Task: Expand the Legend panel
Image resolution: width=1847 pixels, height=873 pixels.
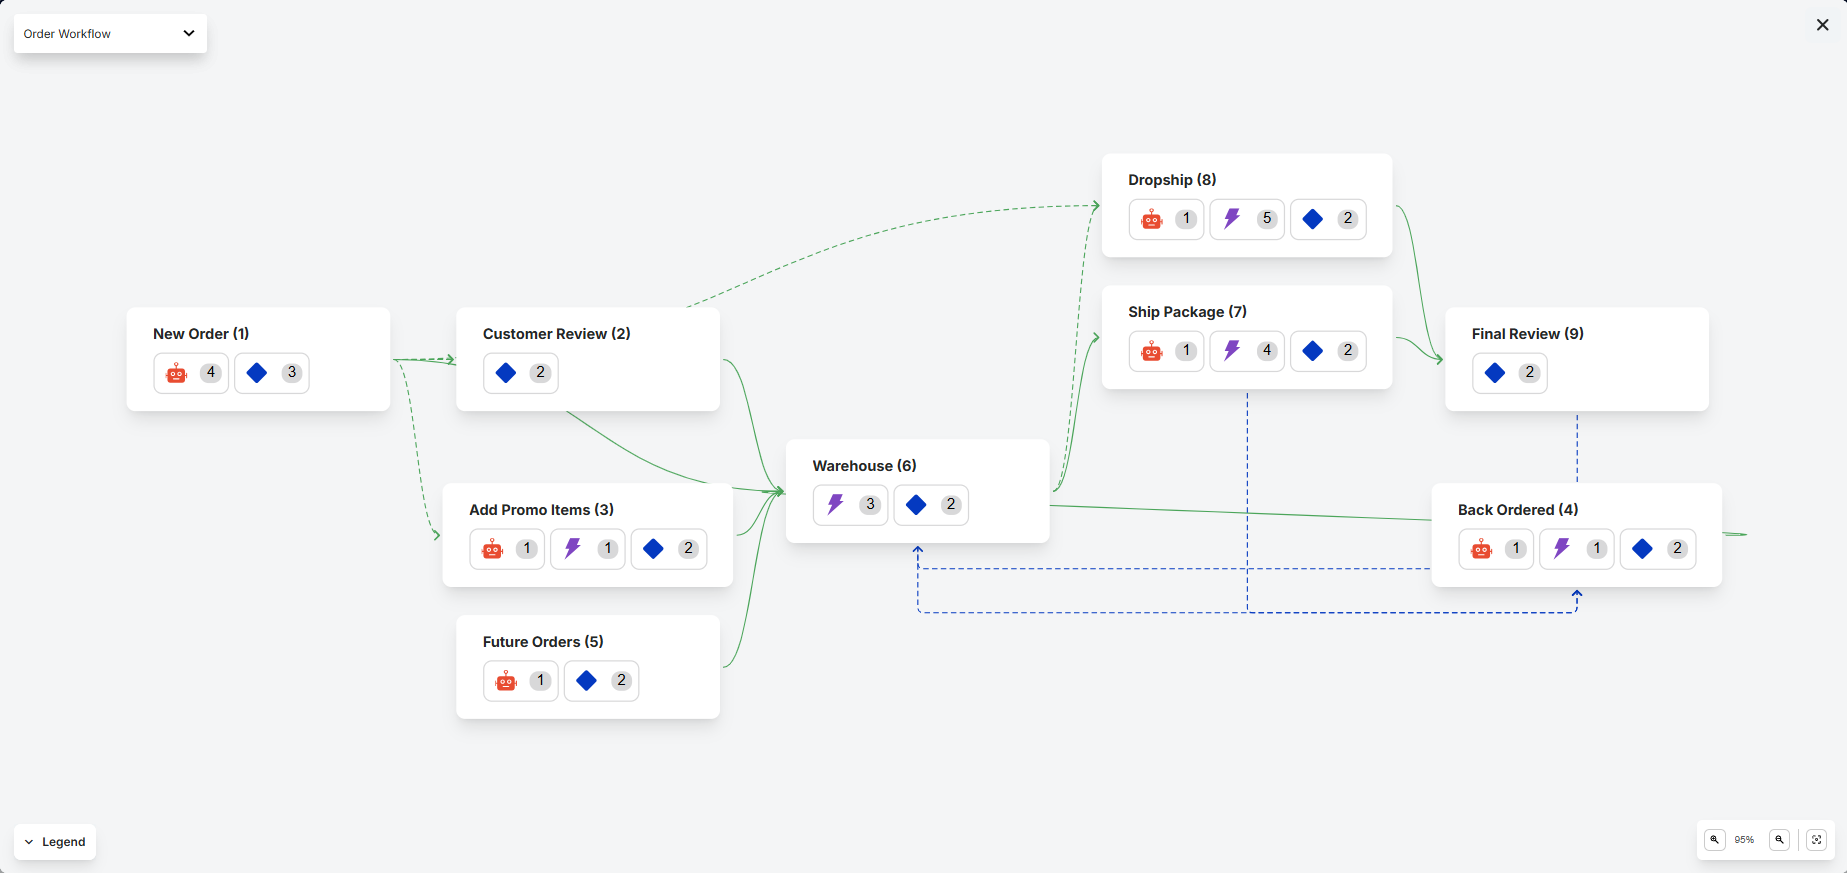Action: 55,842
